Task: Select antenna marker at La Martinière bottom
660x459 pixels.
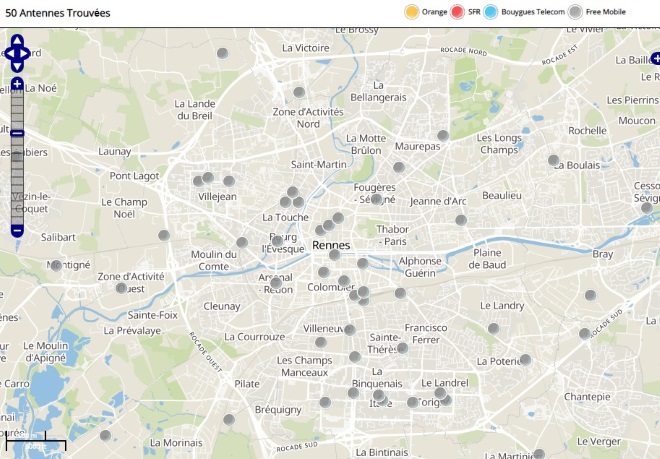Action: pyautogui.click(x=539, y=454)
